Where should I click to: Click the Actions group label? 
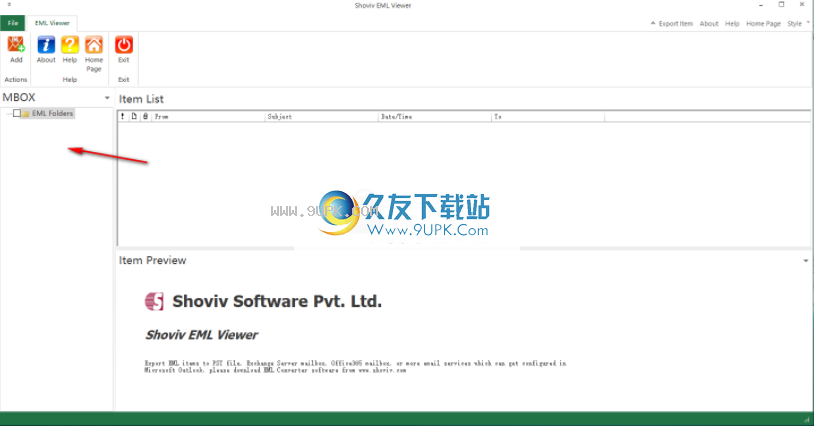tap(16, 80)
